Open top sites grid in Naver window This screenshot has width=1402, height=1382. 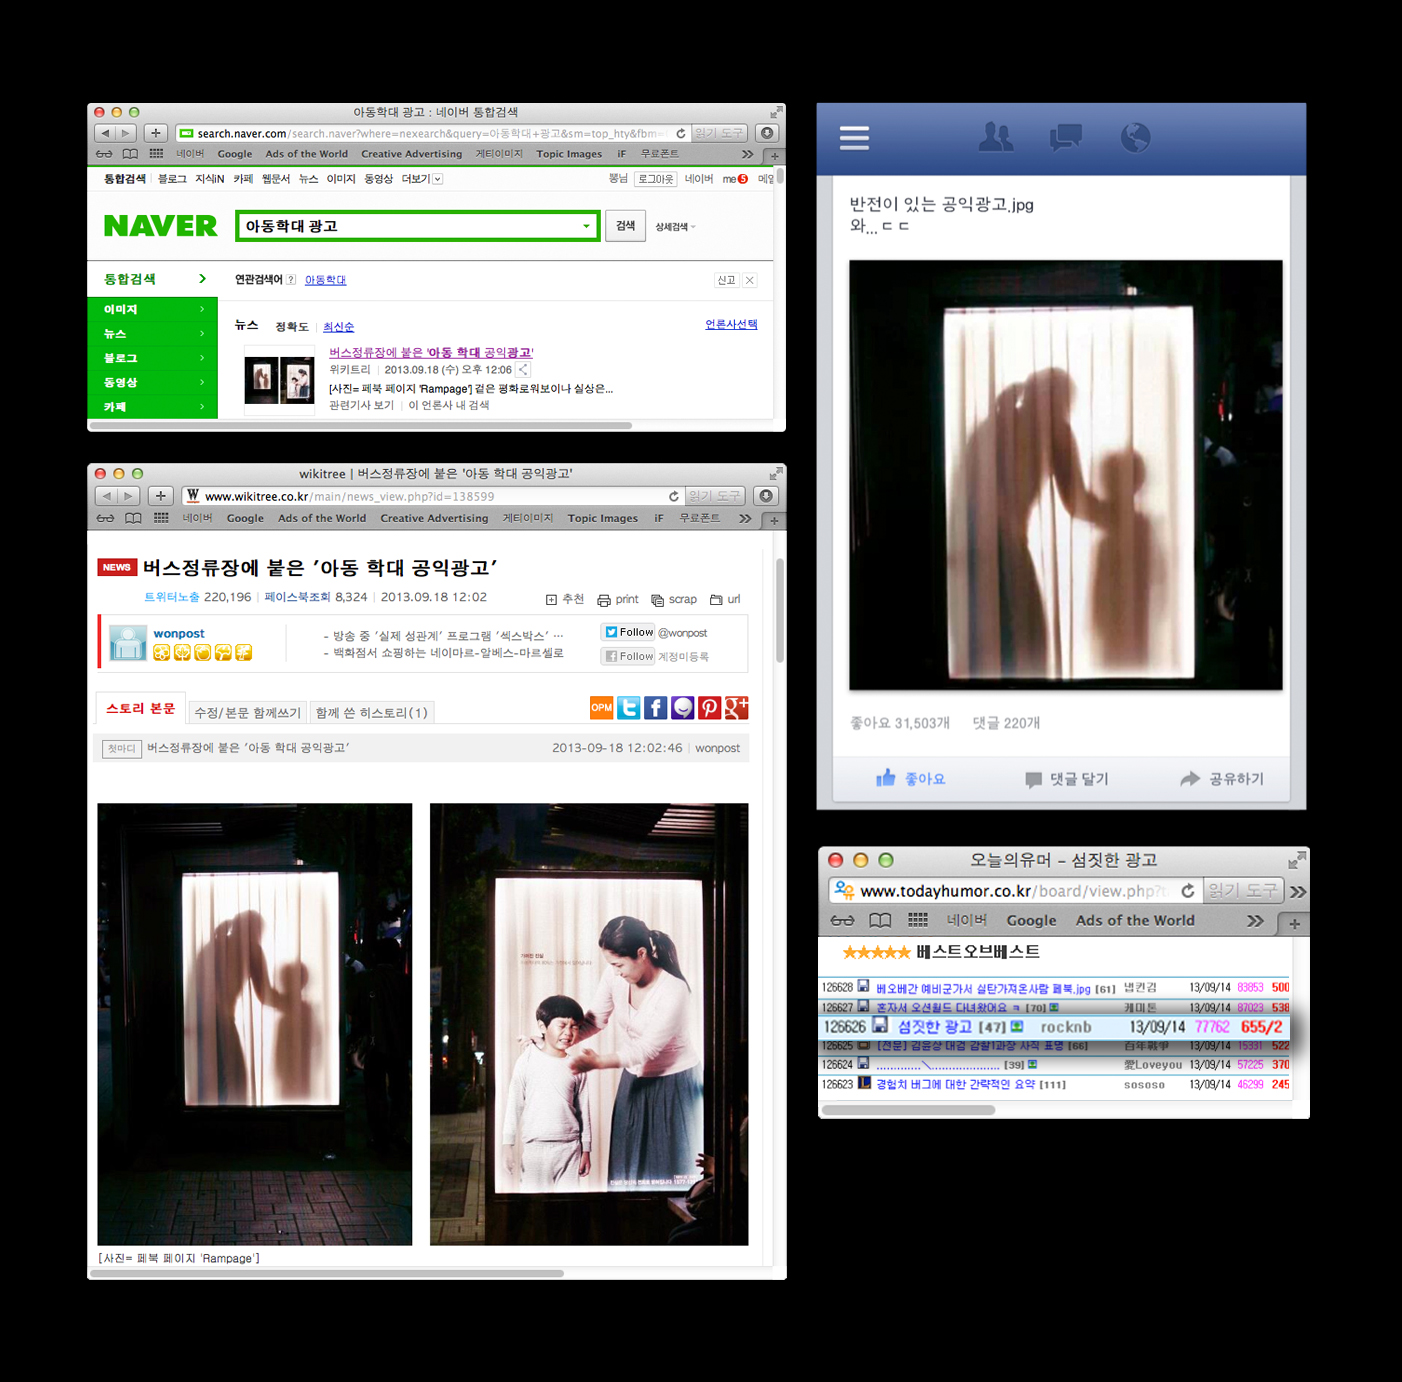pos(156,154)
